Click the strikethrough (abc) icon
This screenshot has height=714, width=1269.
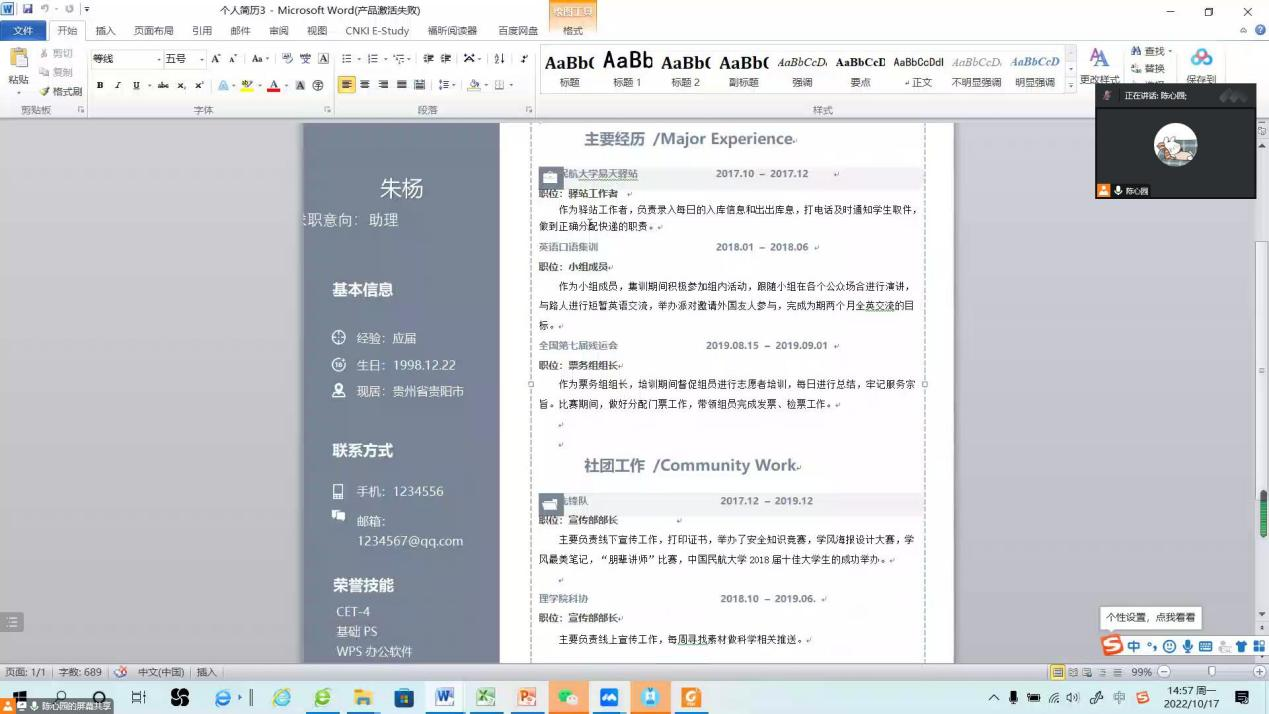coord(163,86)
